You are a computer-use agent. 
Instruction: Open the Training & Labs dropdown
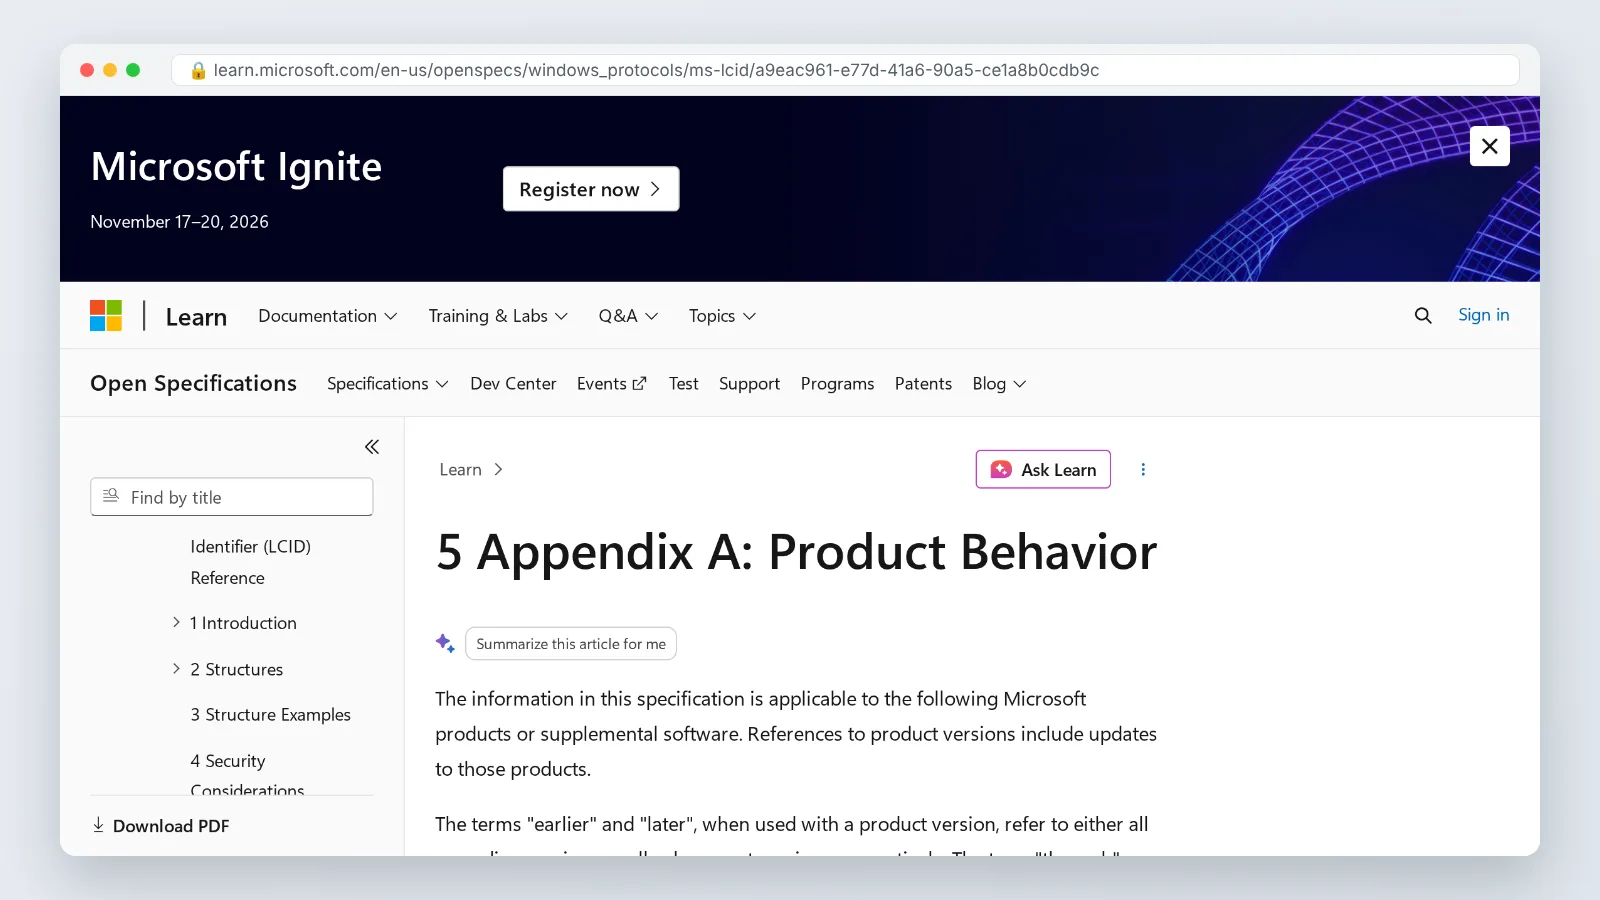[x=498, y=316]
